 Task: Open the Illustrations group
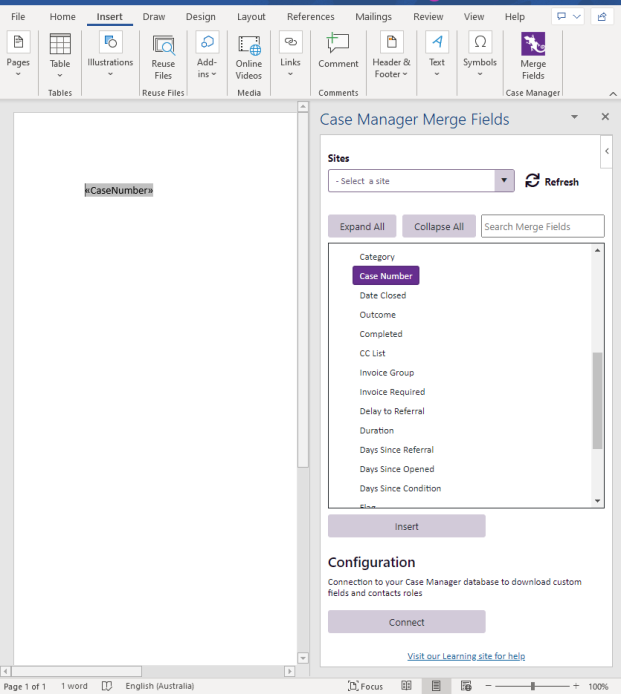point(110,54)
